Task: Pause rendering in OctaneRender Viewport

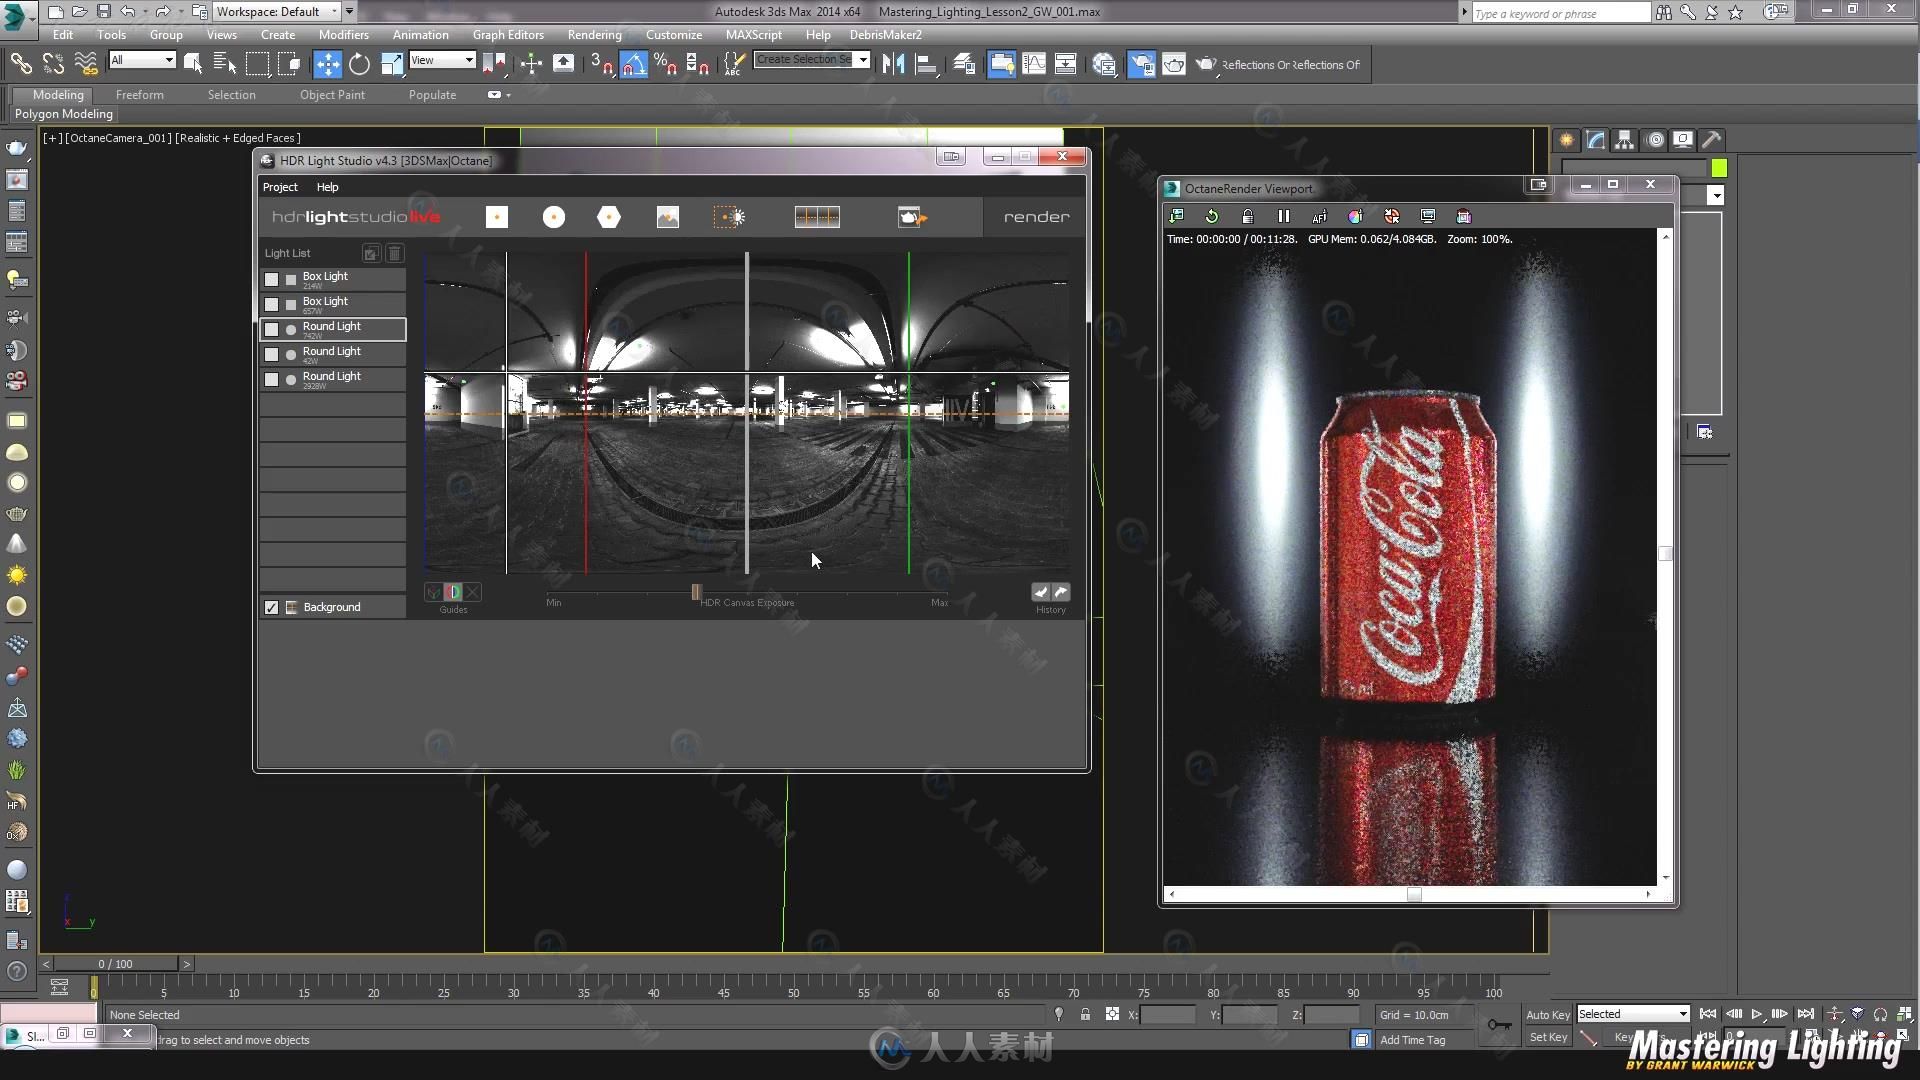Action: 1283,216
